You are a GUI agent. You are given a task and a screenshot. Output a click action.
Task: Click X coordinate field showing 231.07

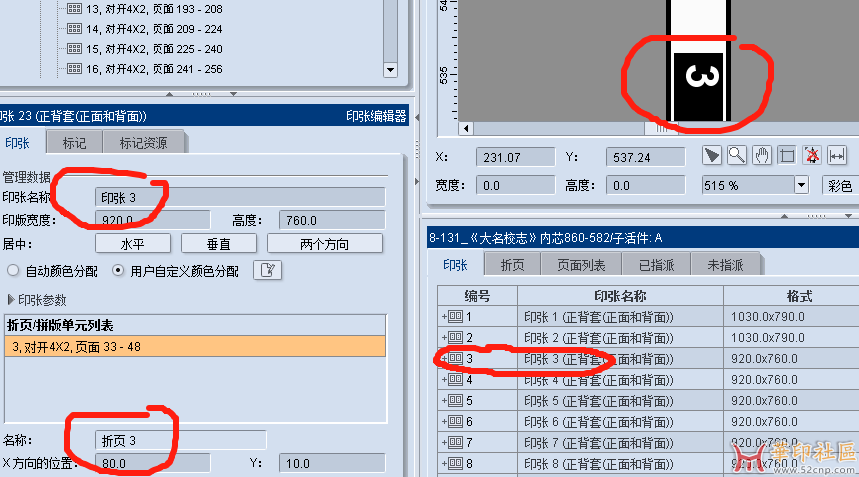tap(515, 157)
